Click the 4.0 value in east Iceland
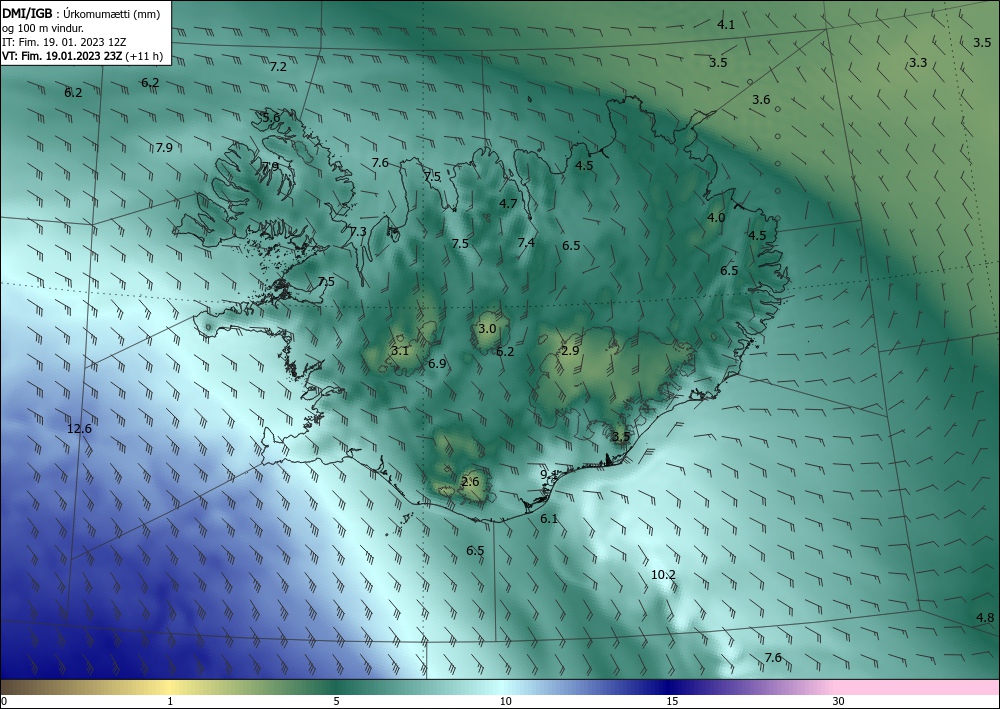The image size is (1000, 709). point(716,217)
